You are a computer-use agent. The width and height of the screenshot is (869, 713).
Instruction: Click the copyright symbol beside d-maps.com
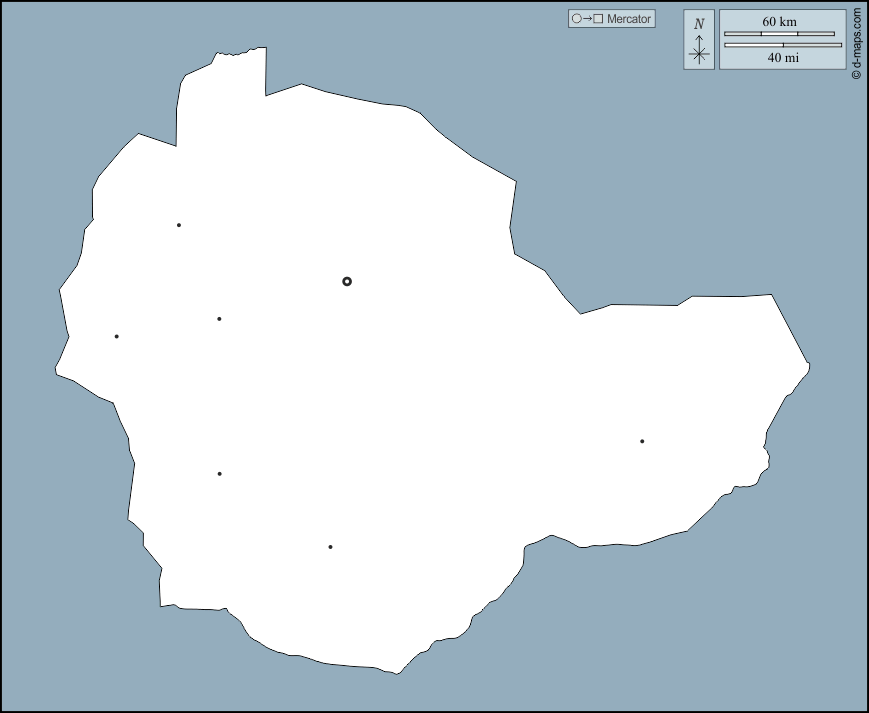click(x=856, y=75)
